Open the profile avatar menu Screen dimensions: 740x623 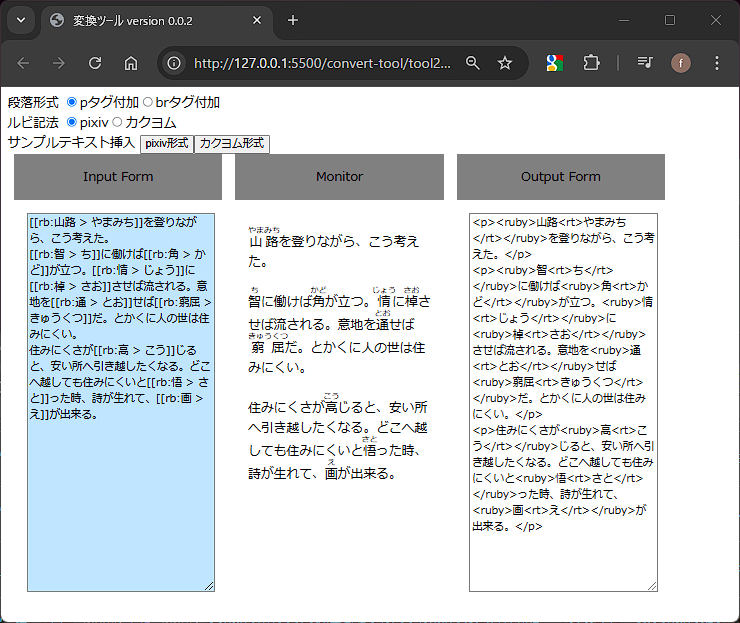tap(681, 63)
